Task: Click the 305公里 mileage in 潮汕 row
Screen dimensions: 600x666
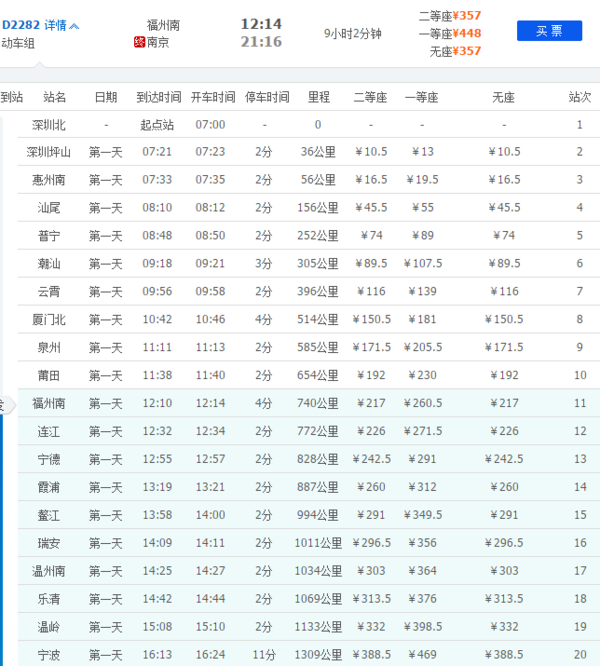Action: 318,264
